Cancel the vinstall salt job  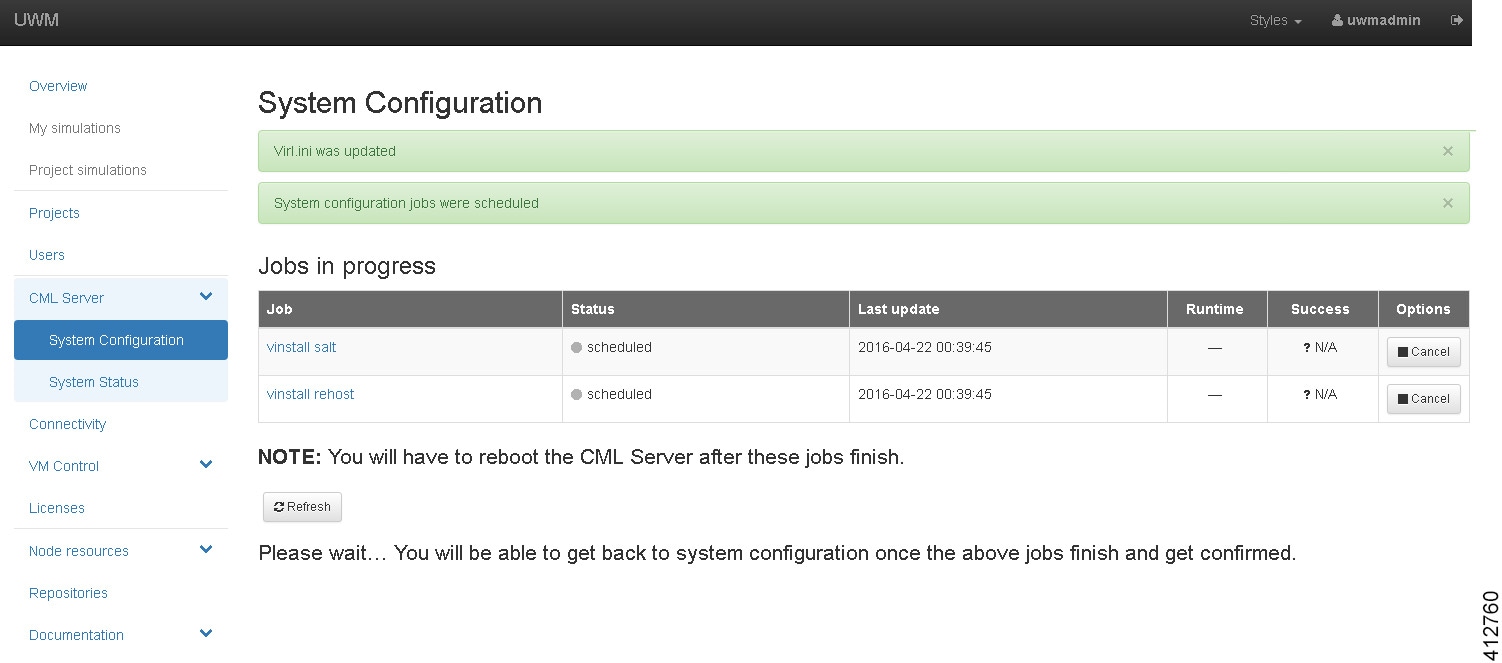[1423, 352]
